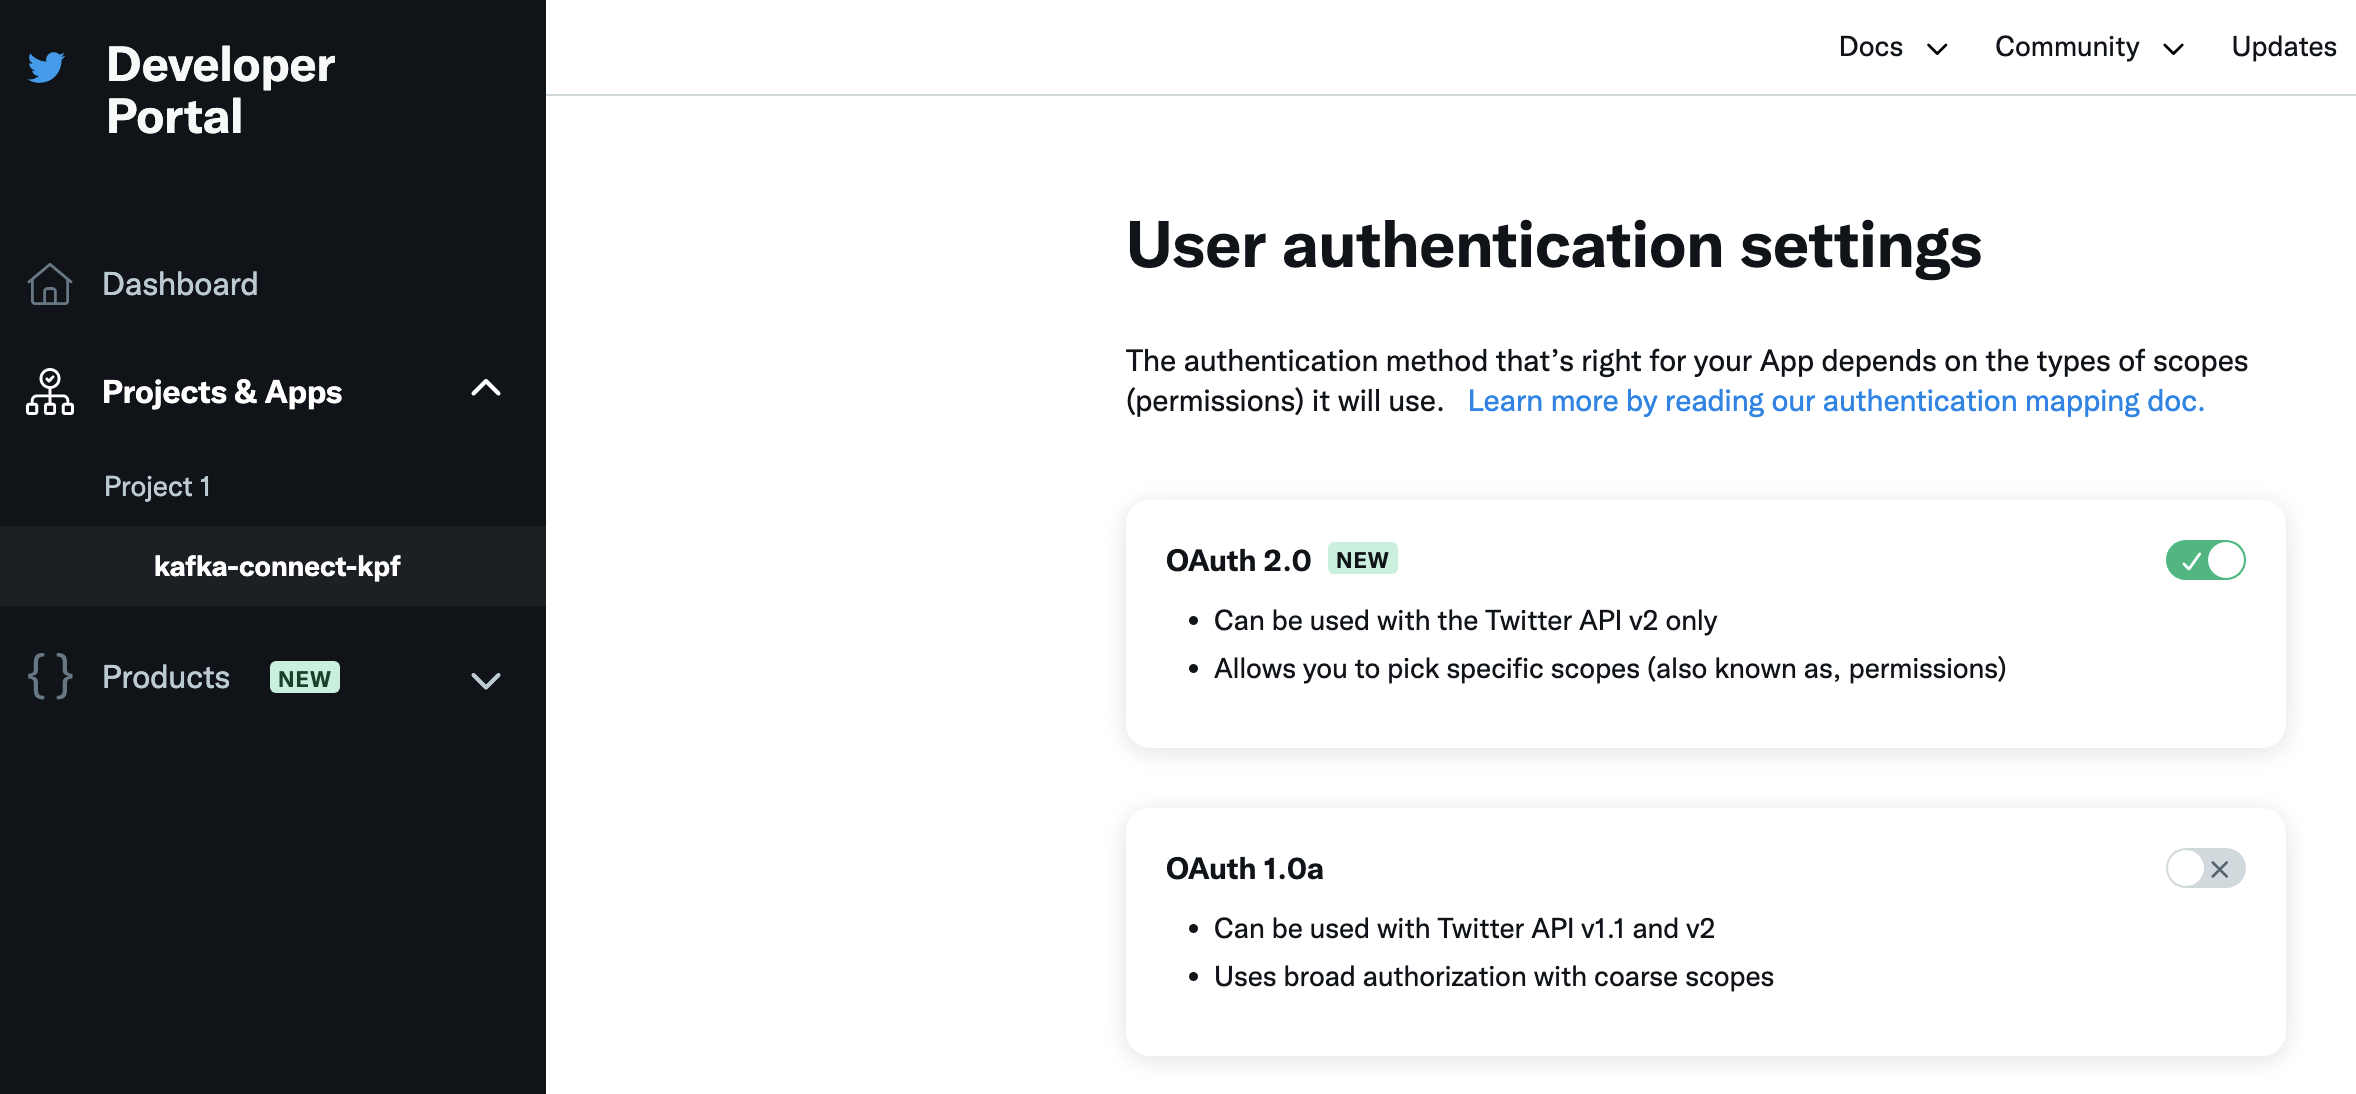The image size is (2356, 1094).
Task: Click the OAuth 1.0a card heading
Action: point(1244,868)
